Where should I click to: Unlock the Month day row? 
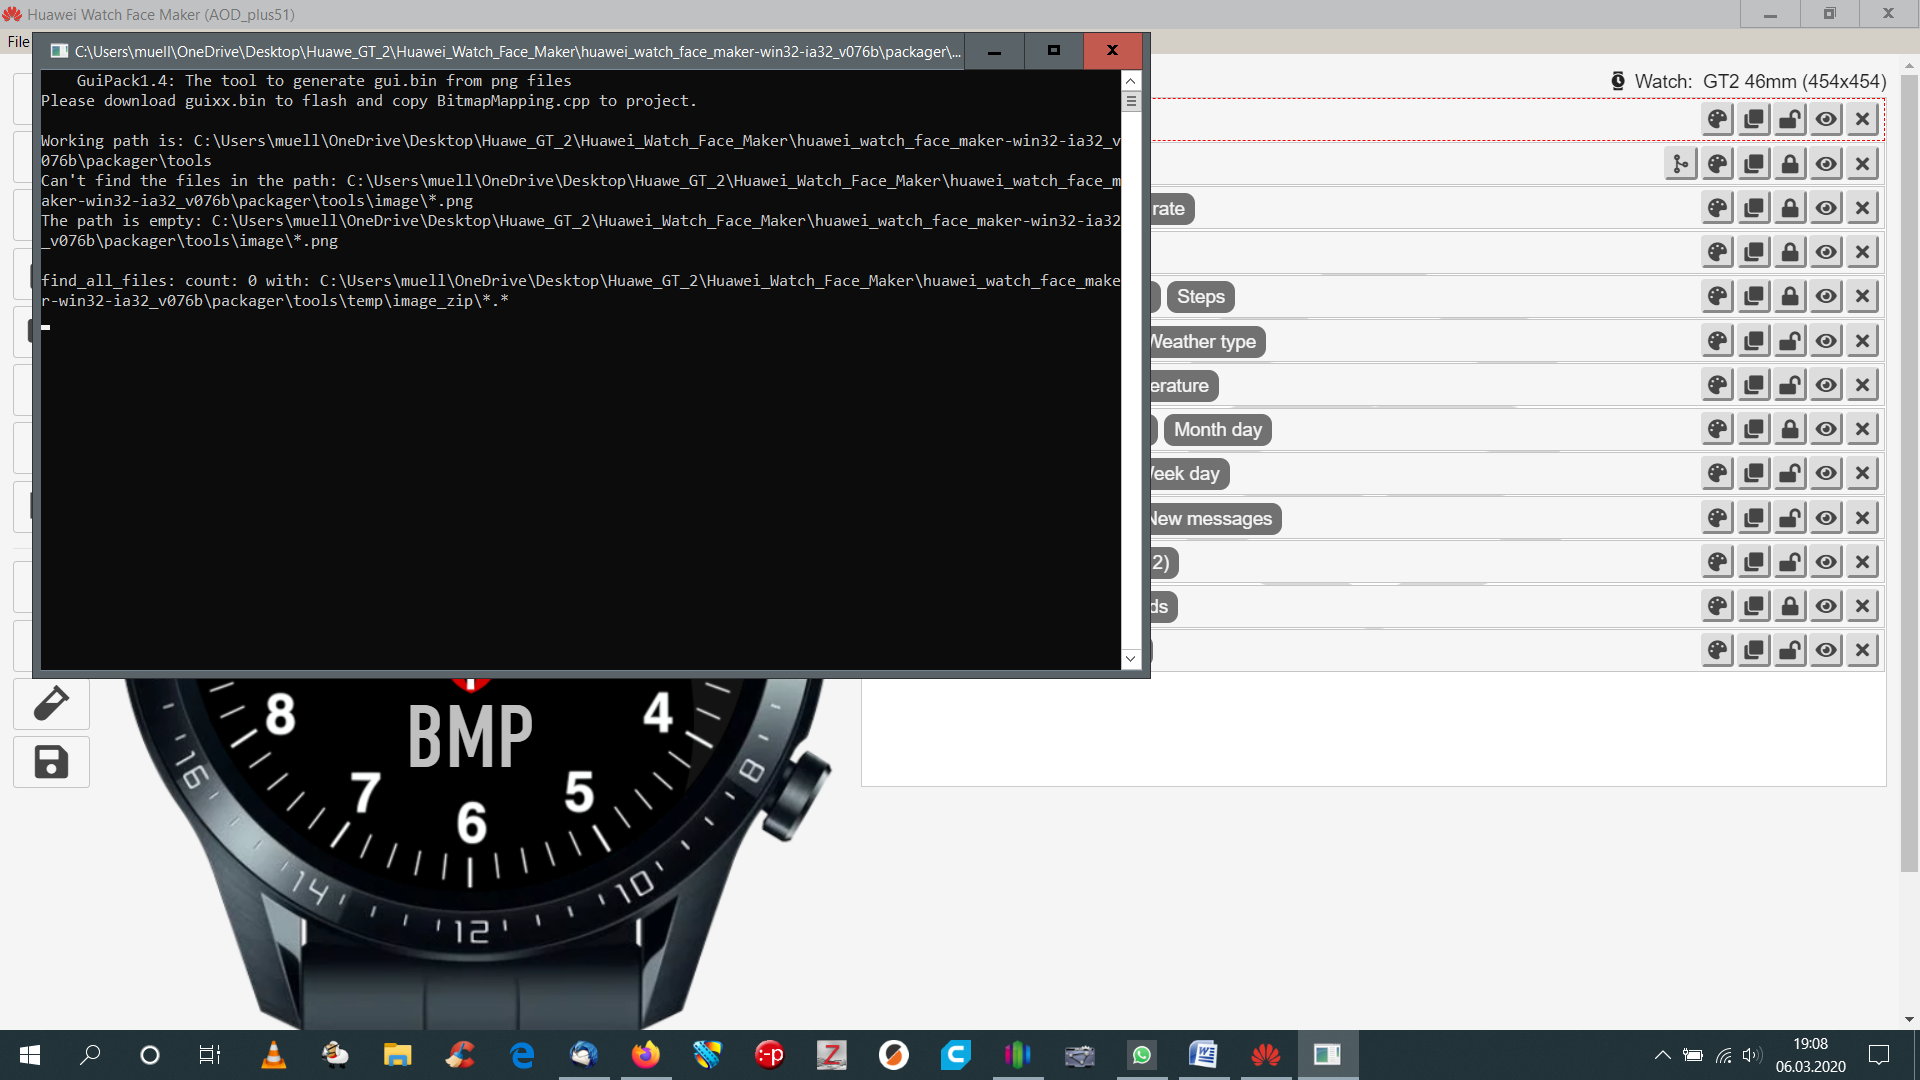[1790, 429]
